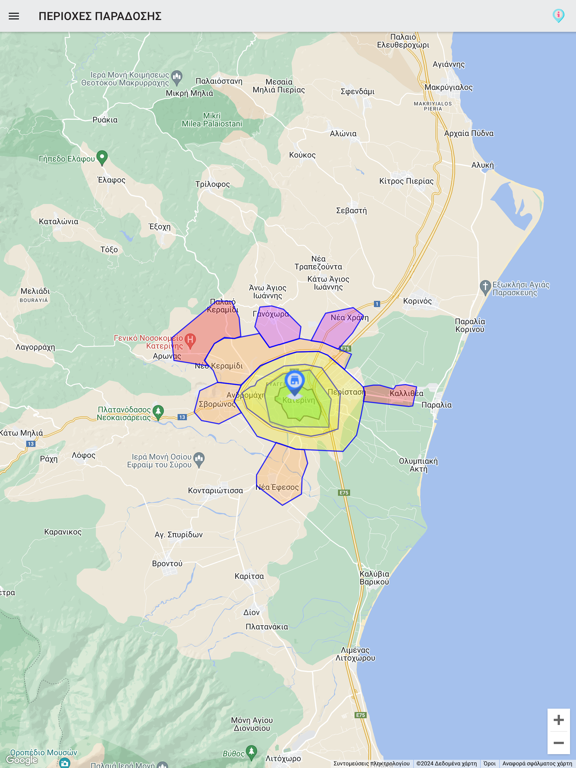Click the Βροντού village label
This screenshot has height=768, width=576.
167,564
